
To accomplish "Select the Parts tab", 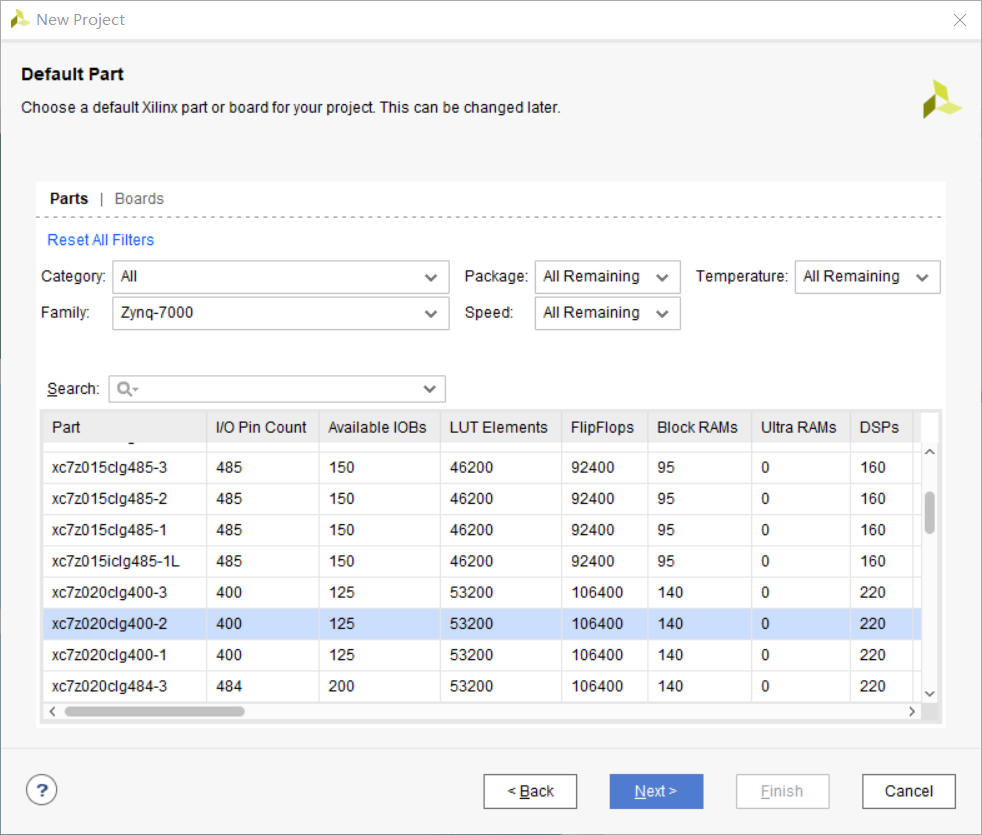I will tap(69, 199).
